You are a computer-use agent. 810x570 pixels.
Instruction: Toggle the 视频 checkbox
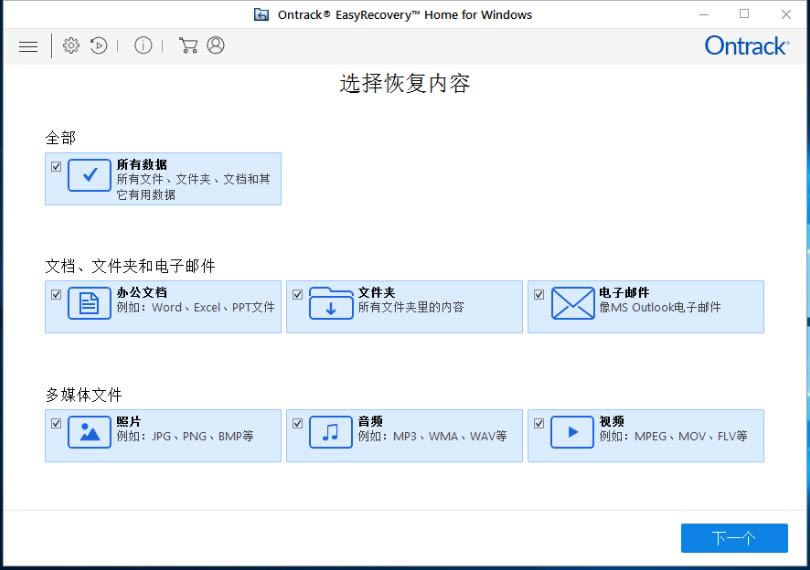(x=539, y=423)
